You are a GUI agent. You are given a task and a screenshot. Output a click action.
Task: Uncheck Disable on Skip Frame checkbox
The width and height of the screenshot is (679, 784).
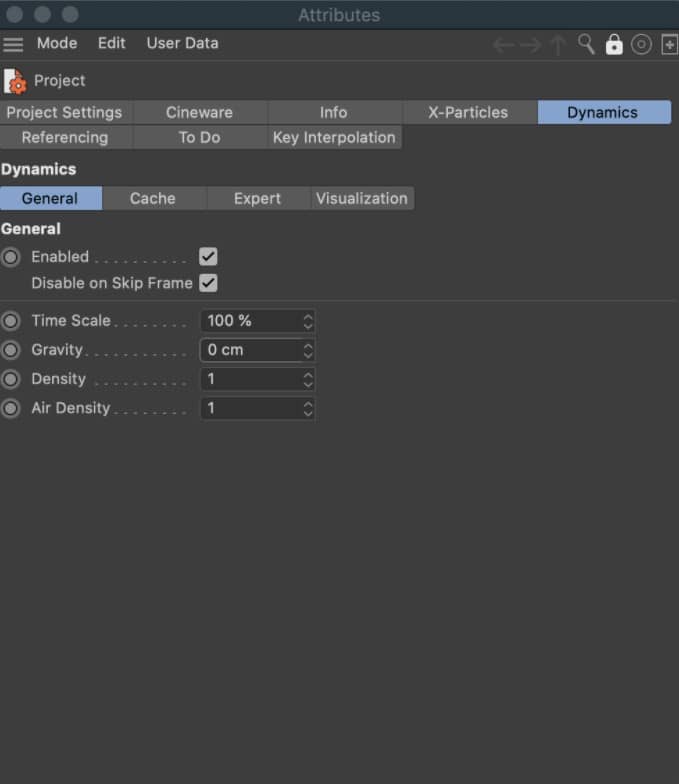click(208, 283)
